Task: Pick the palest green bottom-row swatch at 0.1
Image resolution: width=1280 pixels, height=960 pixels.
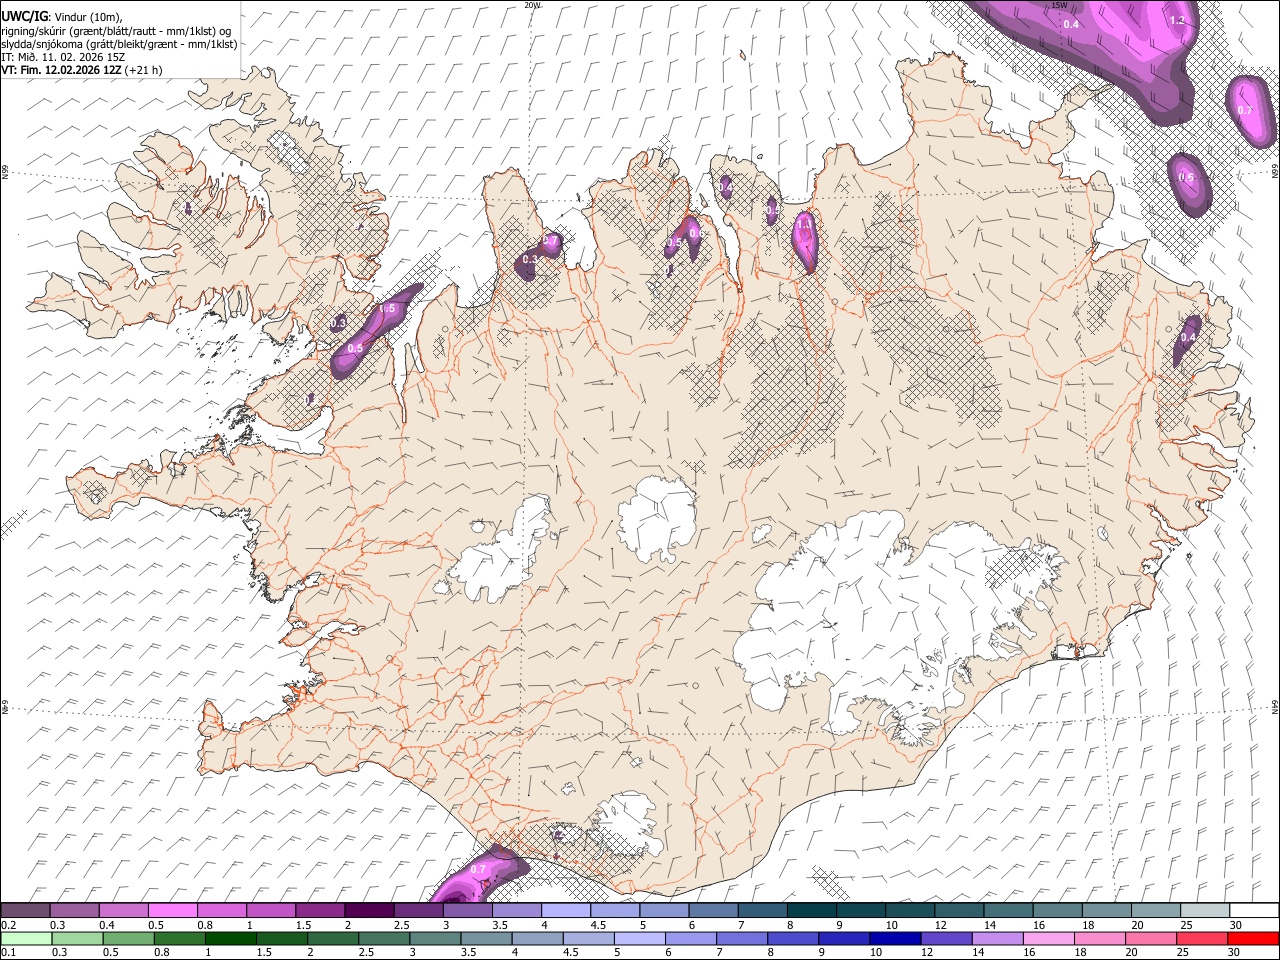Action: click(x=26, y=938)
